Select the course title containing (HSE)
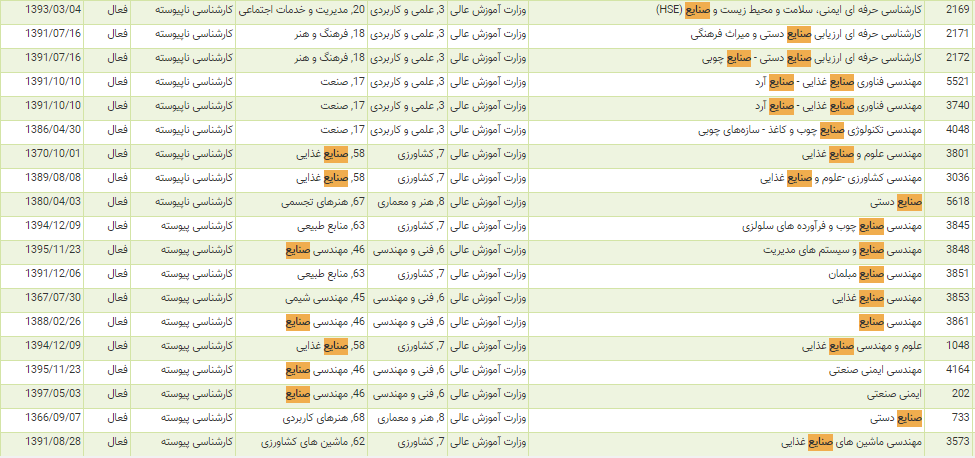975x458 pixels. (x=789, y=10)
